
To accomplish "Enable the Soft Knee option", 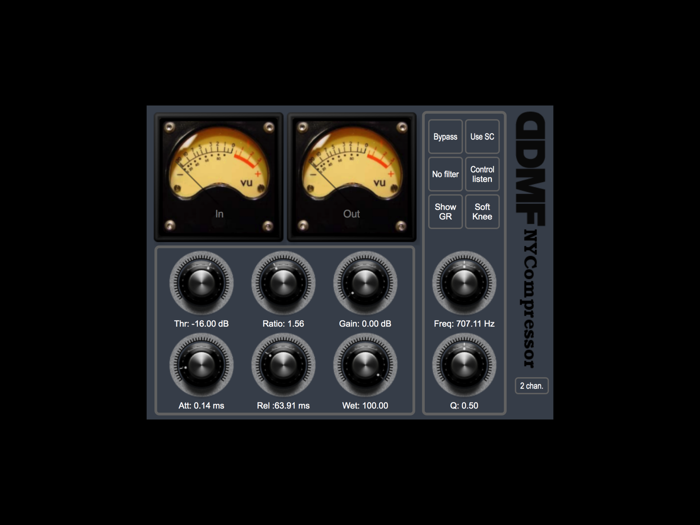I will click(x=482, y=212).
